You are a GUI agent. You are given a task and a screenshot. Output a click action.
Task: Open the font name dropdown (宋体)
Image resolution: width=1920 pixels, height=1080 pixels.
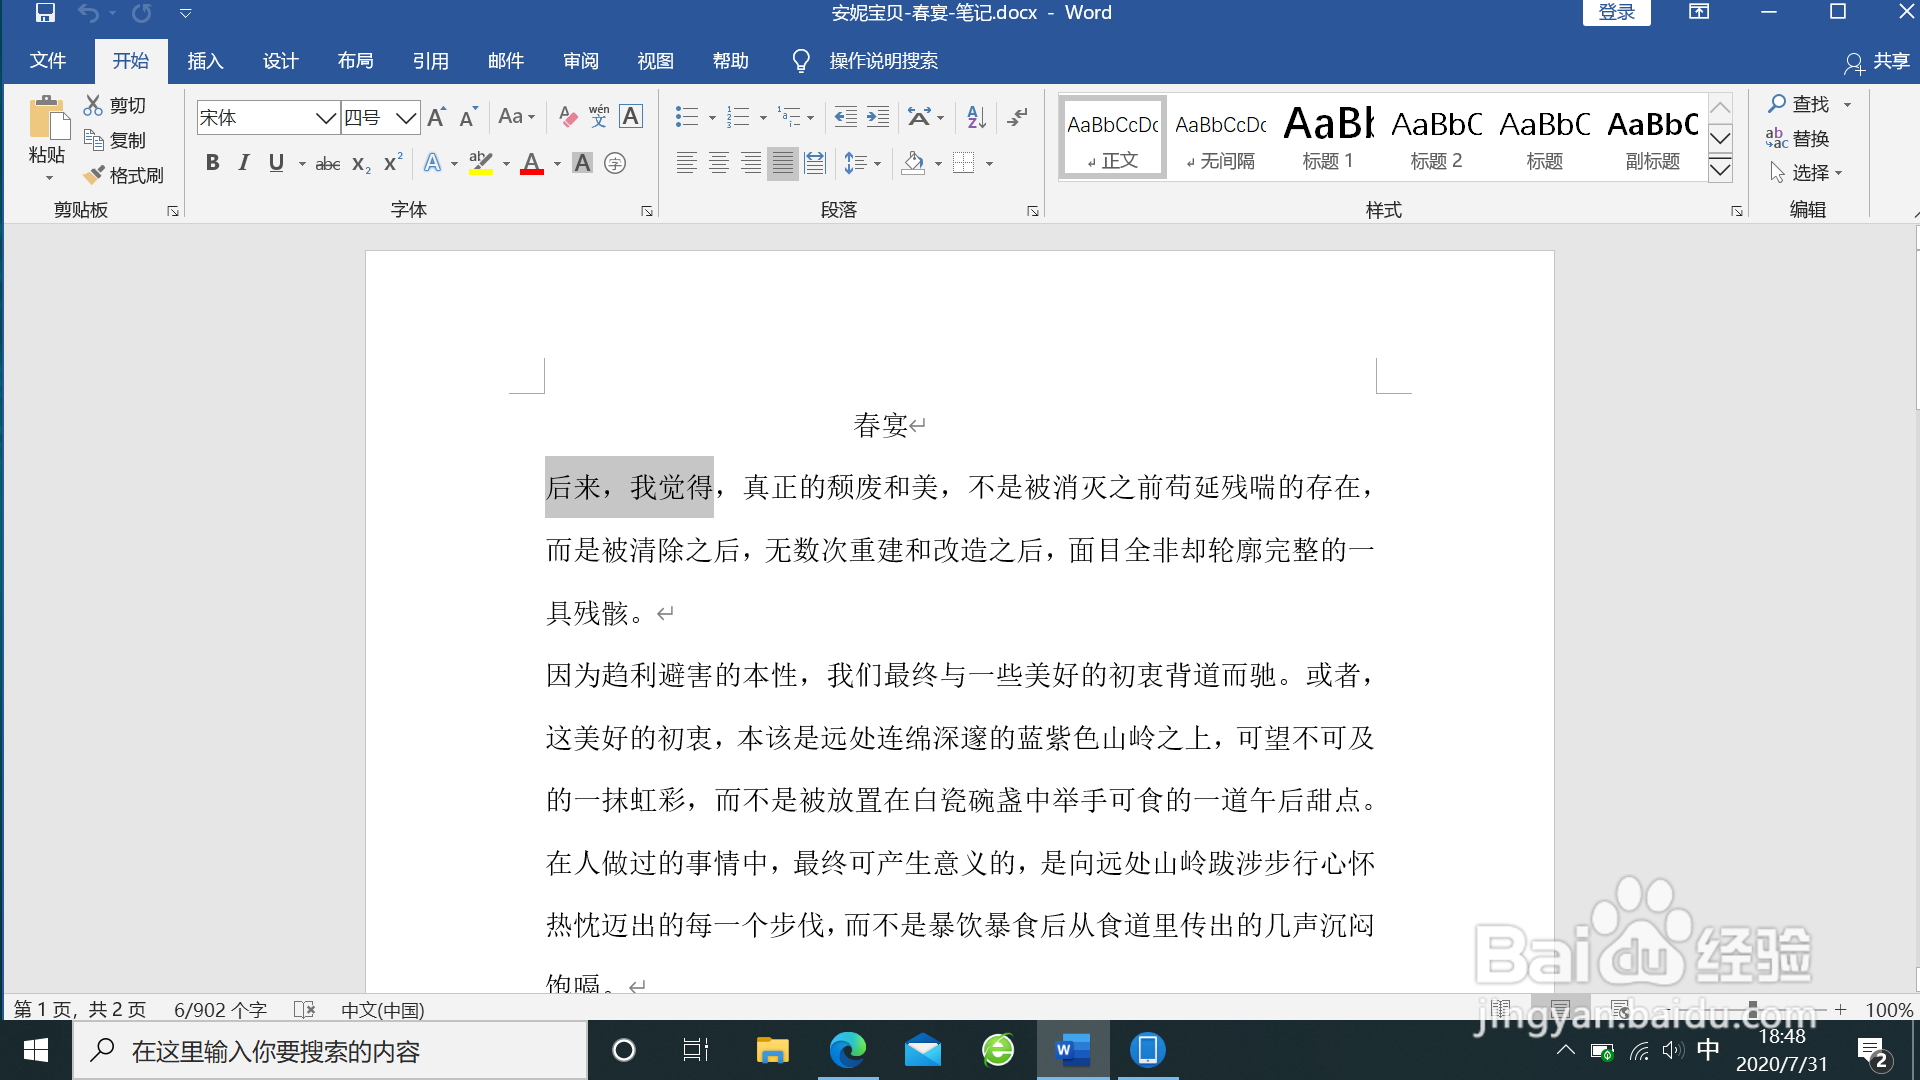coord(325,118)
